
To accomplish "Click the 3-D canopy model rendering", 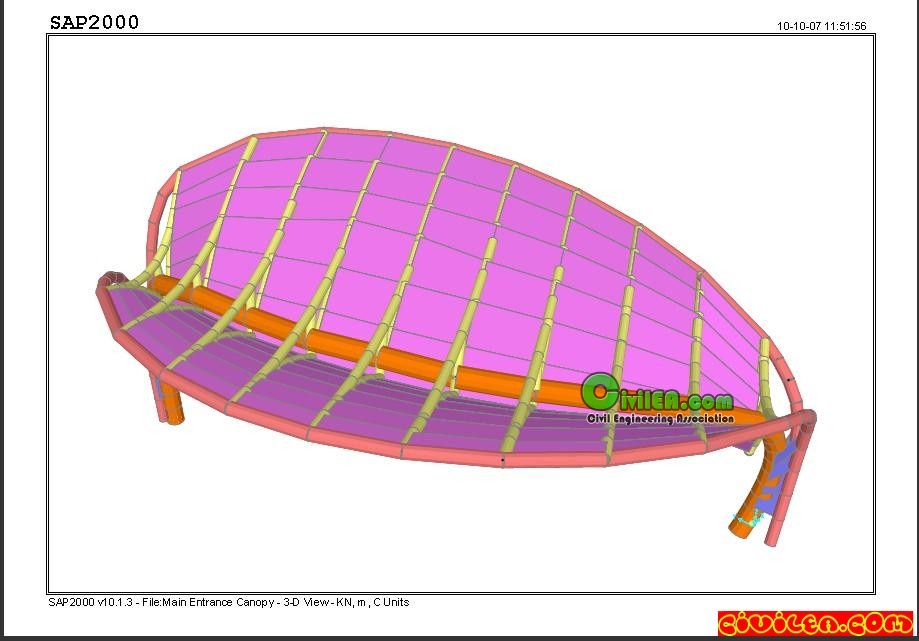I will (456, 337).
